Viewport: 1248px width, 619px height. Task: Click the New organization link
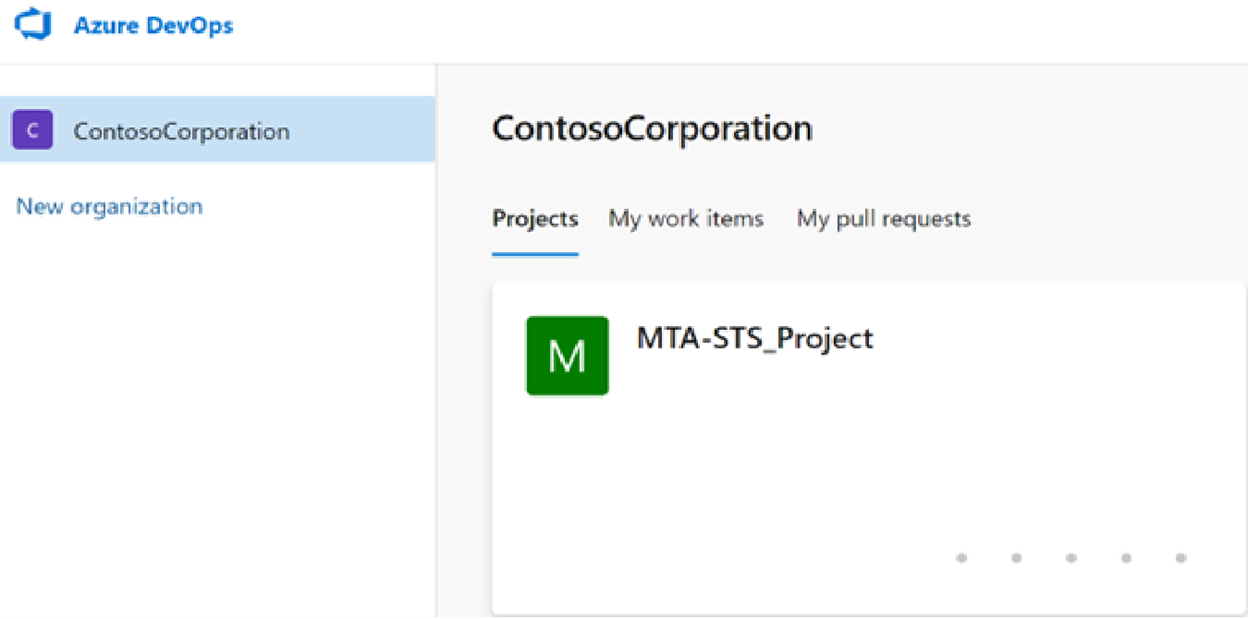(x=109, y=206)
